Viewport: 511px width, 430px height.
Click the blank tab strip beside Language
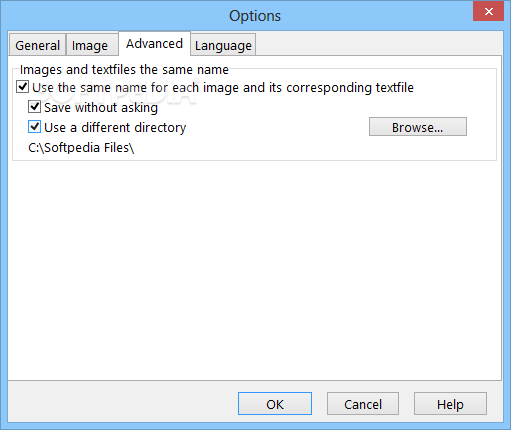pos(378,44)
